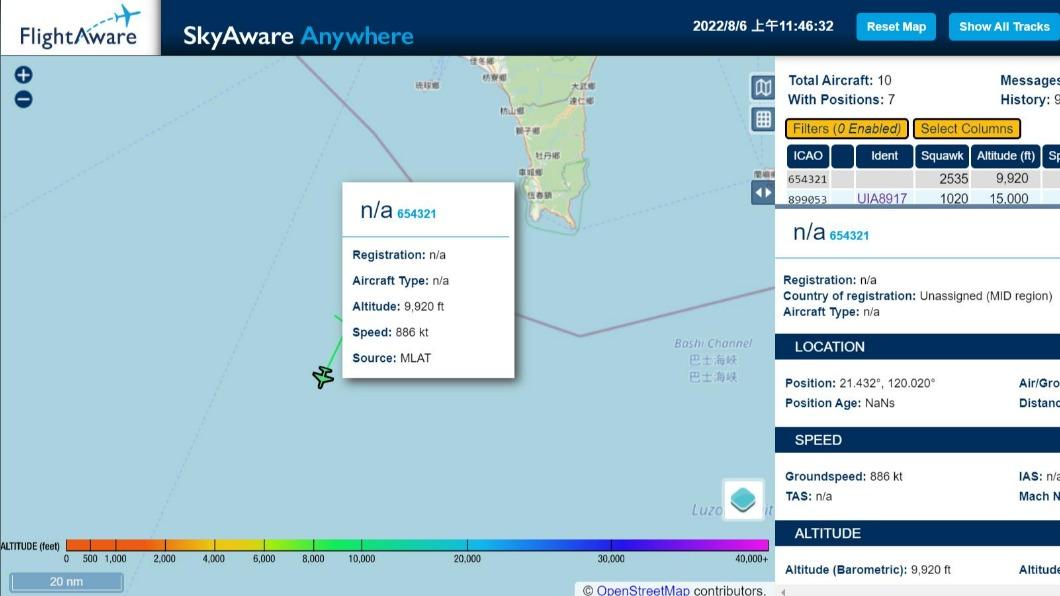
Task: Click the Source: MLAT line in popup
Action: click(x=391, y=358)
